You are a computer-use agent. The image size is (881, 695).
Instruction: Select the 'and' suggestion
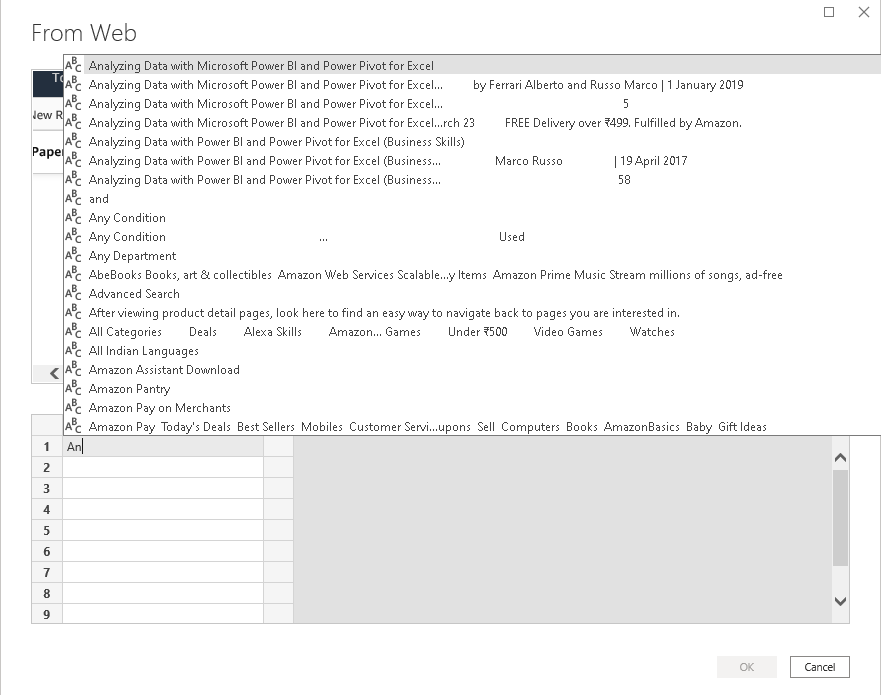click(472, 199)
